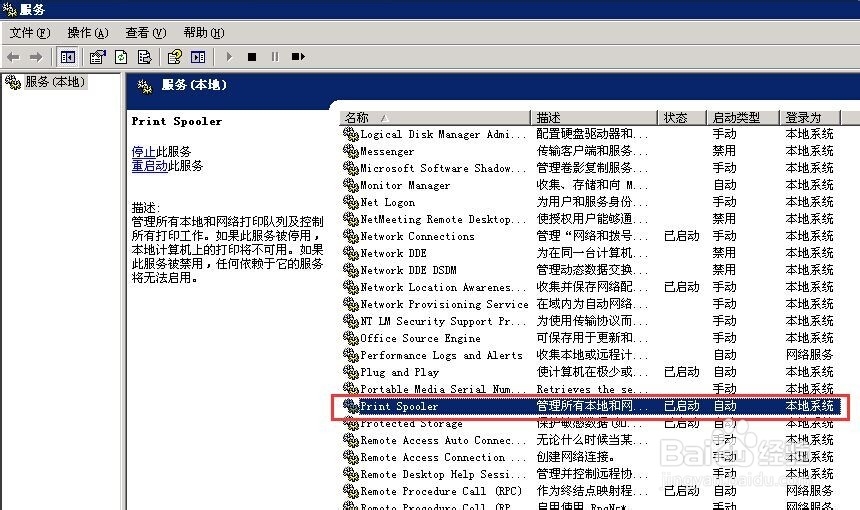Click the gear icon beside Network DDE DSDM
The width and height of the screenshot is (860, 510).
pyautogui.click(x=350, y=270)
